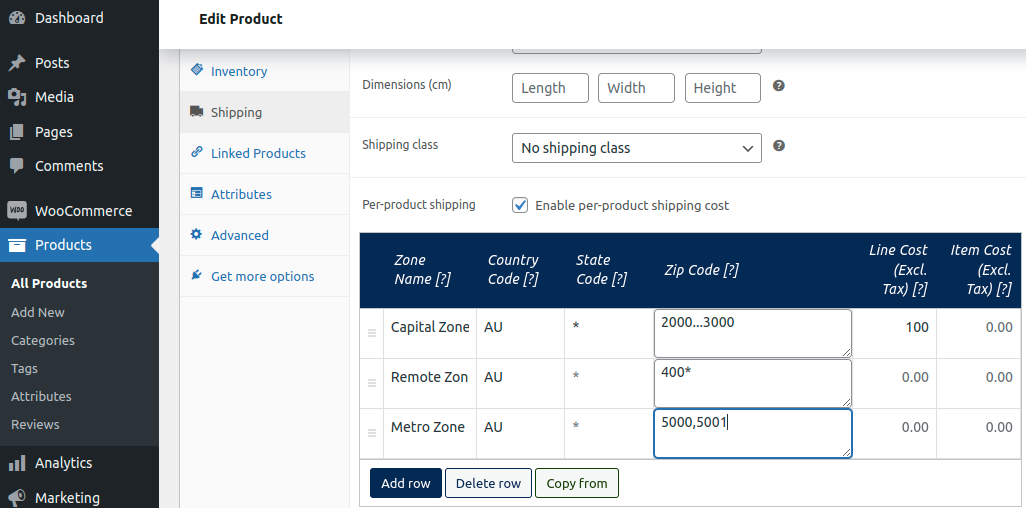Image resolution: width=1026 pixels, height=508 pixels.
Task: Click the help icon beside Dimensions
Action: 779,86
